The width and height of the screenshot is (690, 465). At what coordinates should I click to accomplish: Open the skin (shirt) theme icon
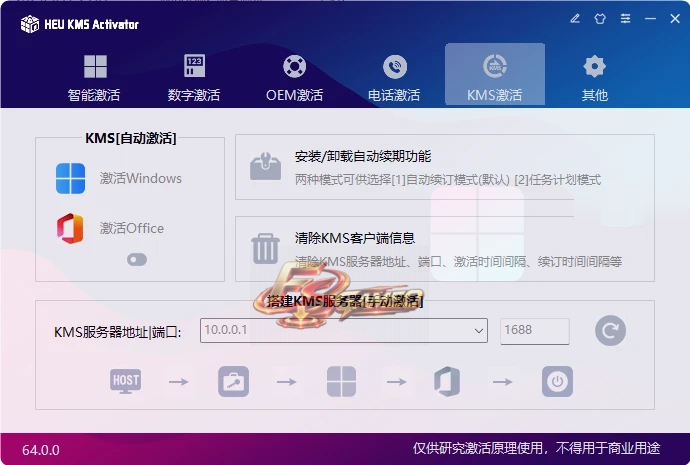[600, 18]
